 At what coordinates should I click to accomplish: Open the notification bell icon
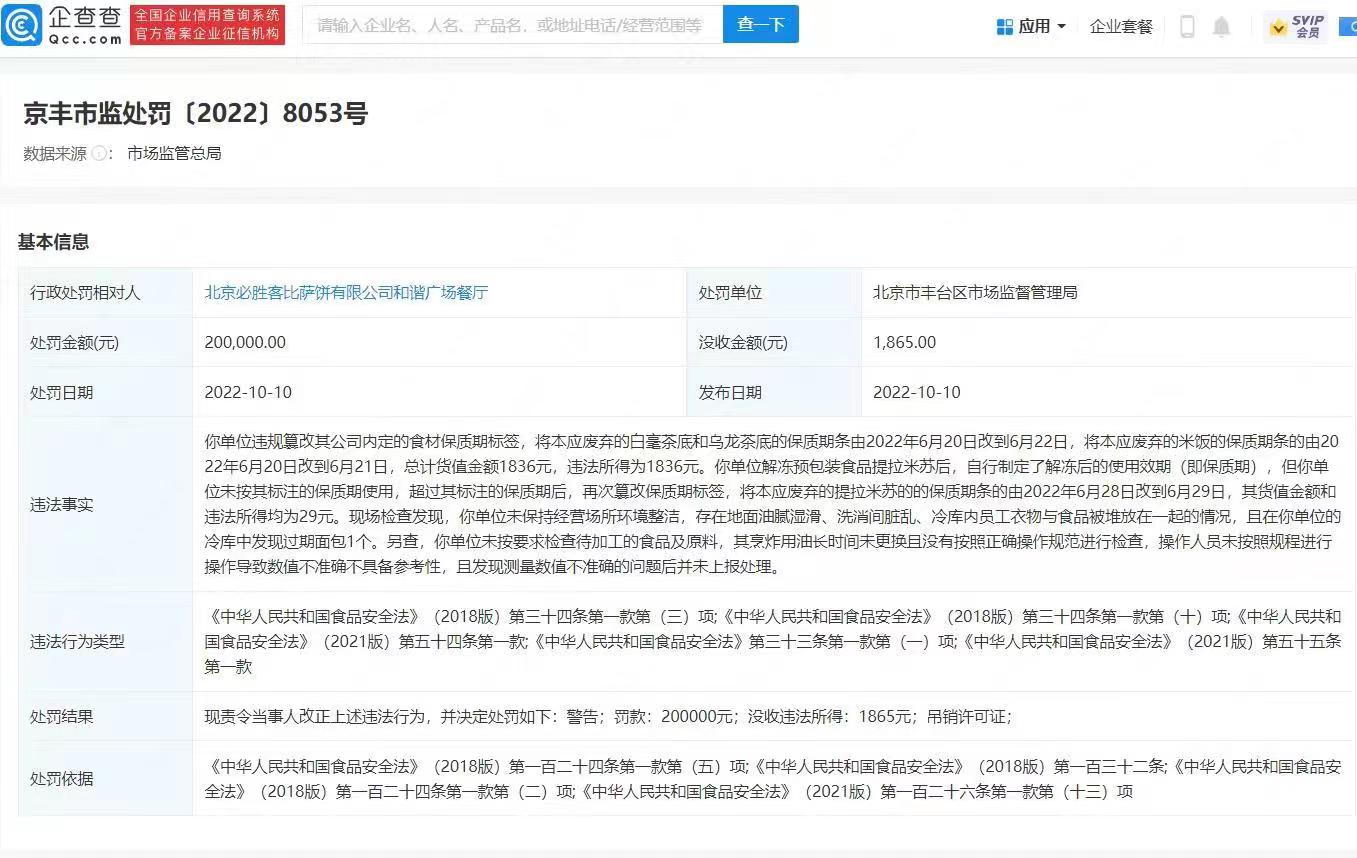[1221, 27]
